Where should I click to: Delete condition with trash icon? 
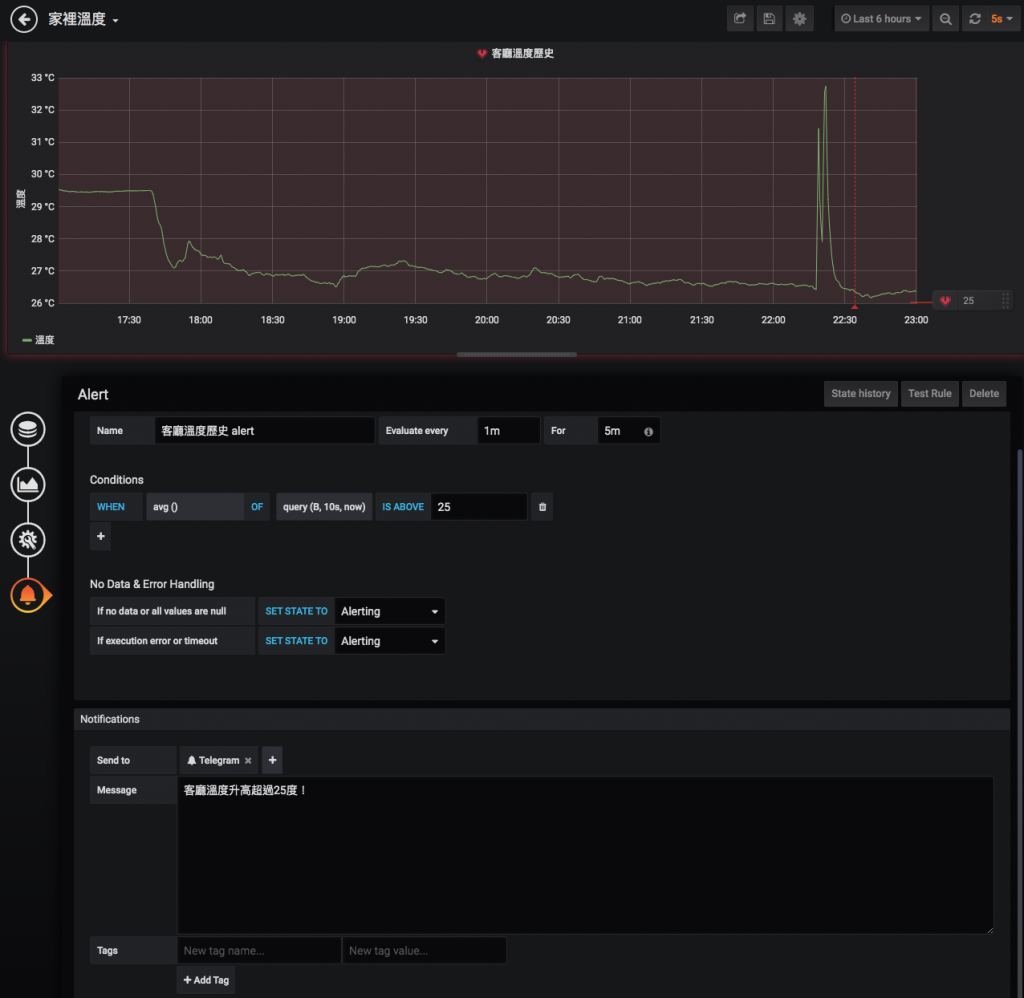coord(542,507)
